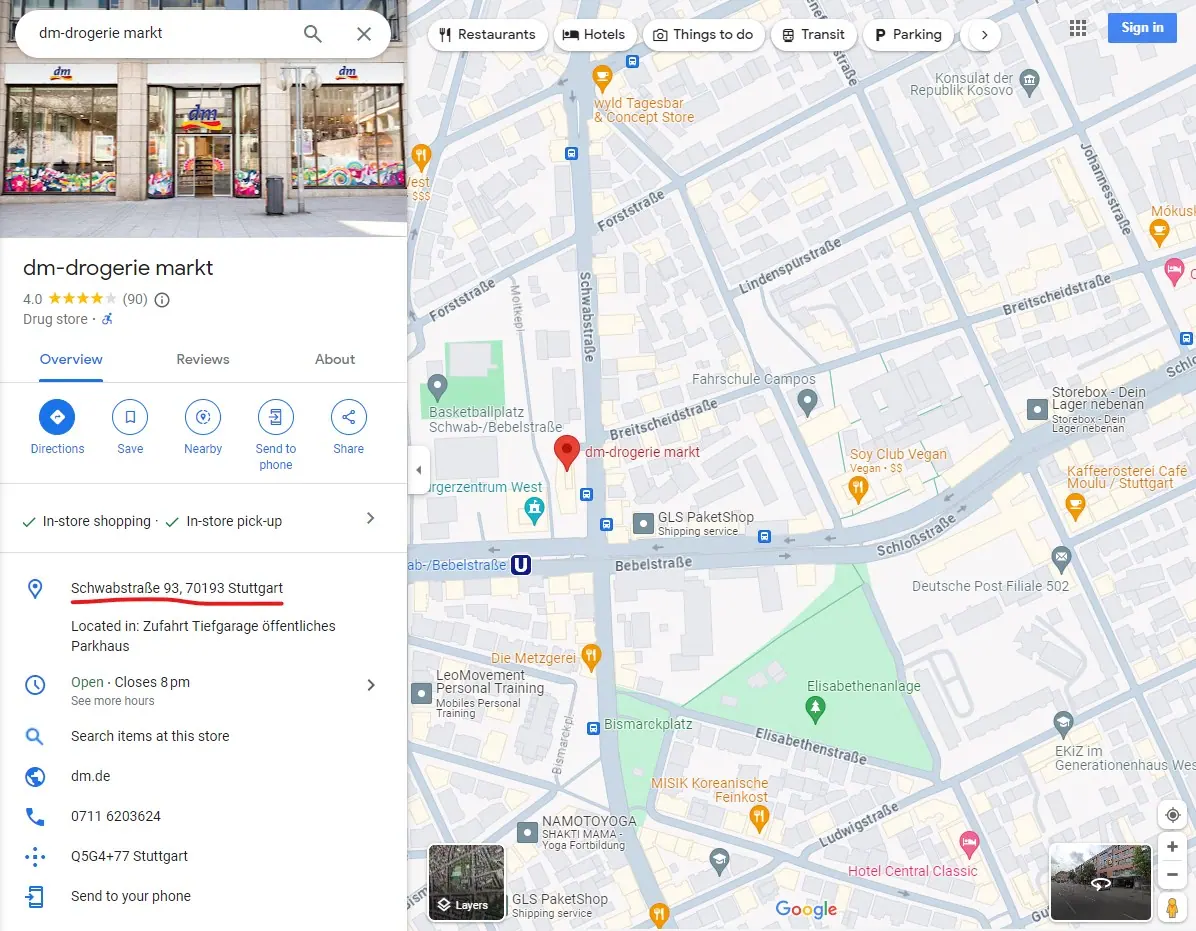1196x931 pixels.
Task: Click the search input field
Action: [x=160, y=34]
